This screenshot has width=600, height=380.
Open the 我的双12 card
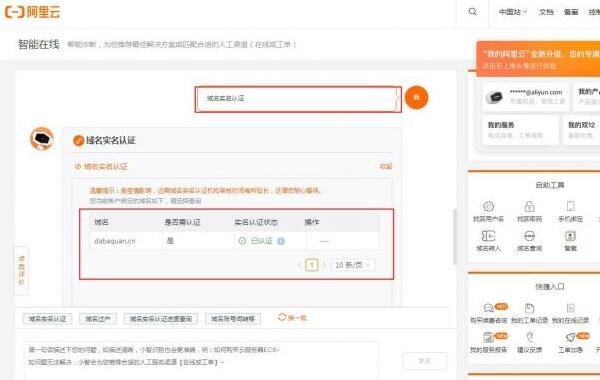[x=582, y=130]
